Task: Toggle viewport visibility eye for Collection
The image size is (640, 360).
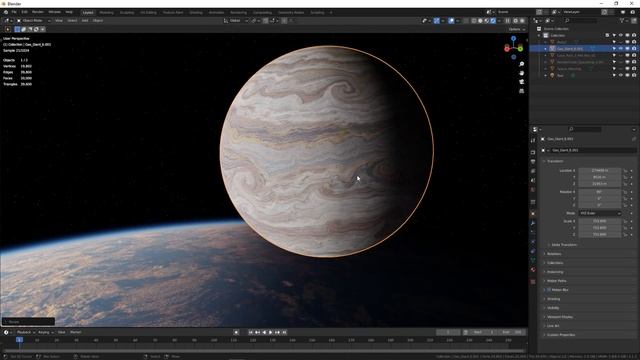Action: pyautogui.click(x=621, y=36)
